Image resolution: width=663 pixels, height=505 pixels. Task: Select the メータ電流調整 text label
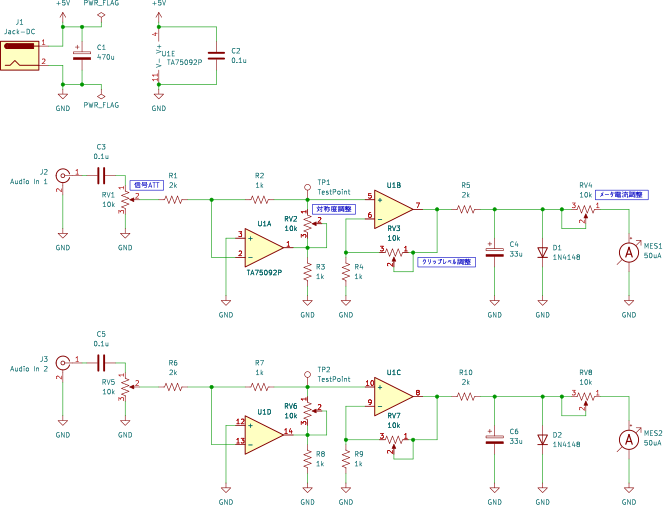[x=623, y=194]
